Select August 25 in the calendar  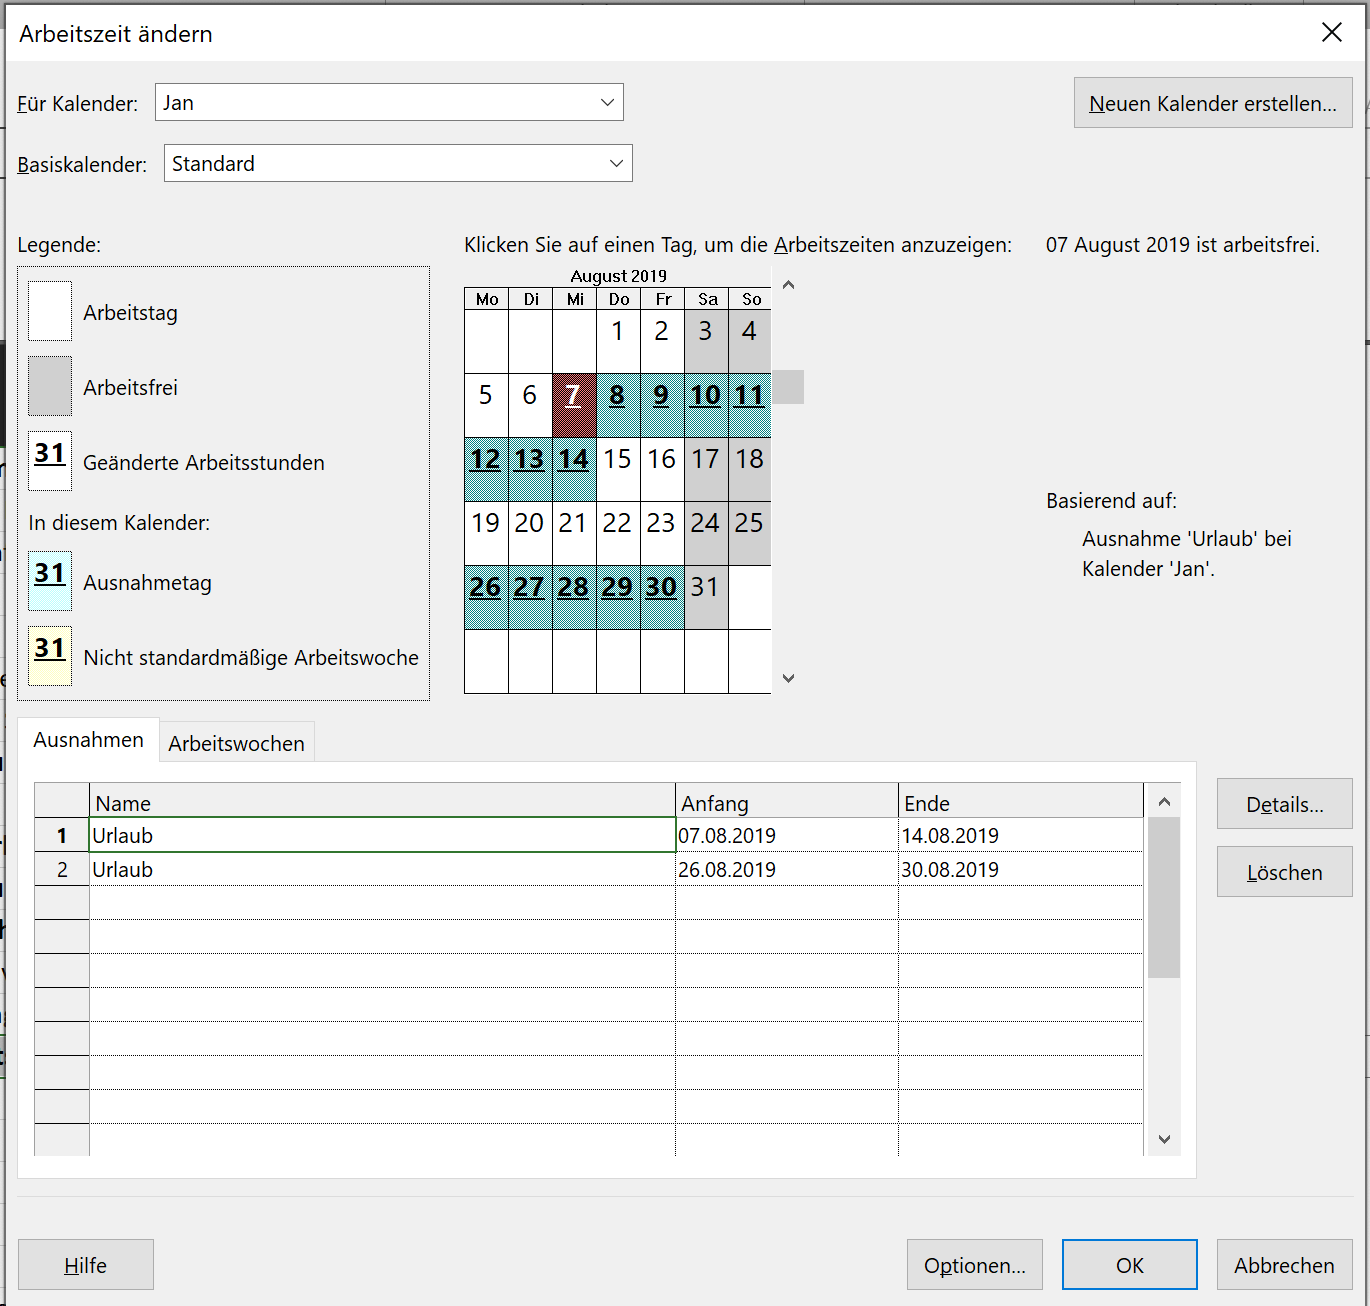pyautogui.click(x=750, y=533)
